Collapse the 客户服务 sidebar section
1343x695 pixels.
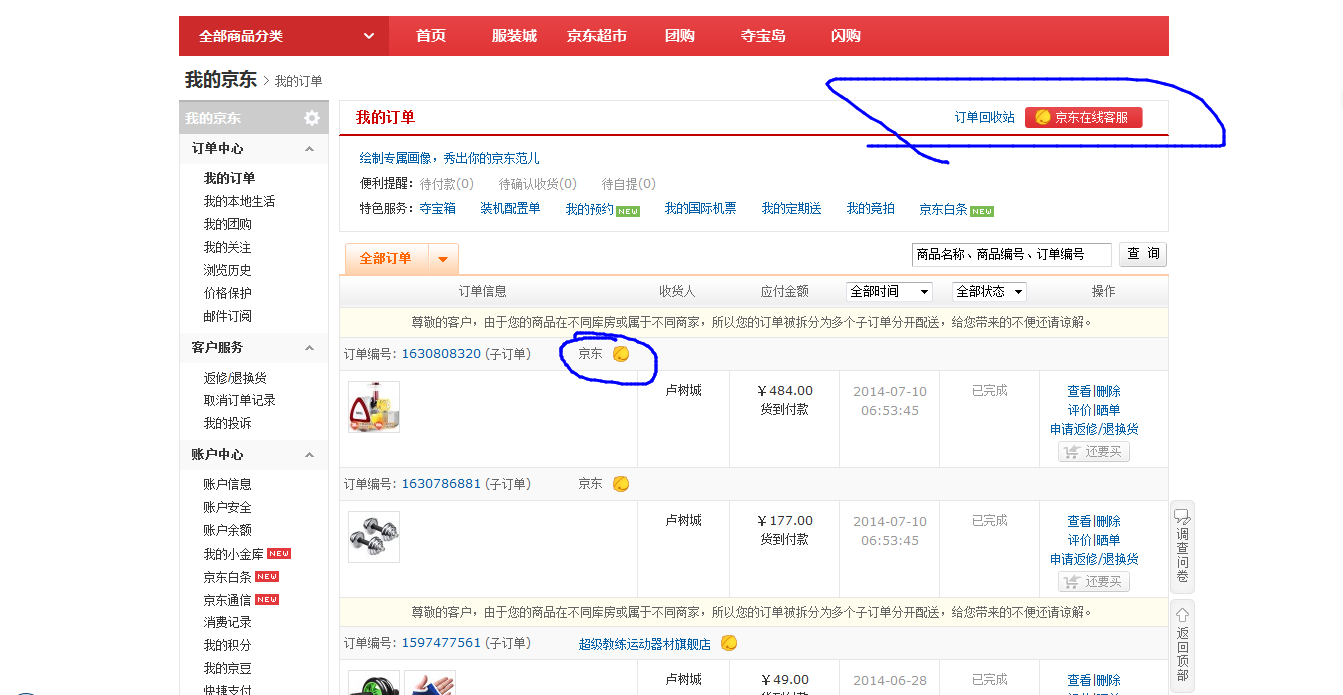[x=309, y=348]
